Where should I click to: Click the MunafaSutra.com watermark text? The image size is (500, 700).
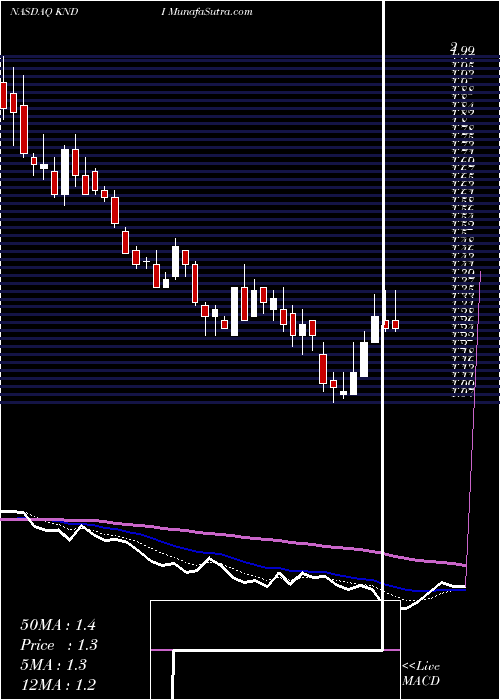[x=210, y=12]
